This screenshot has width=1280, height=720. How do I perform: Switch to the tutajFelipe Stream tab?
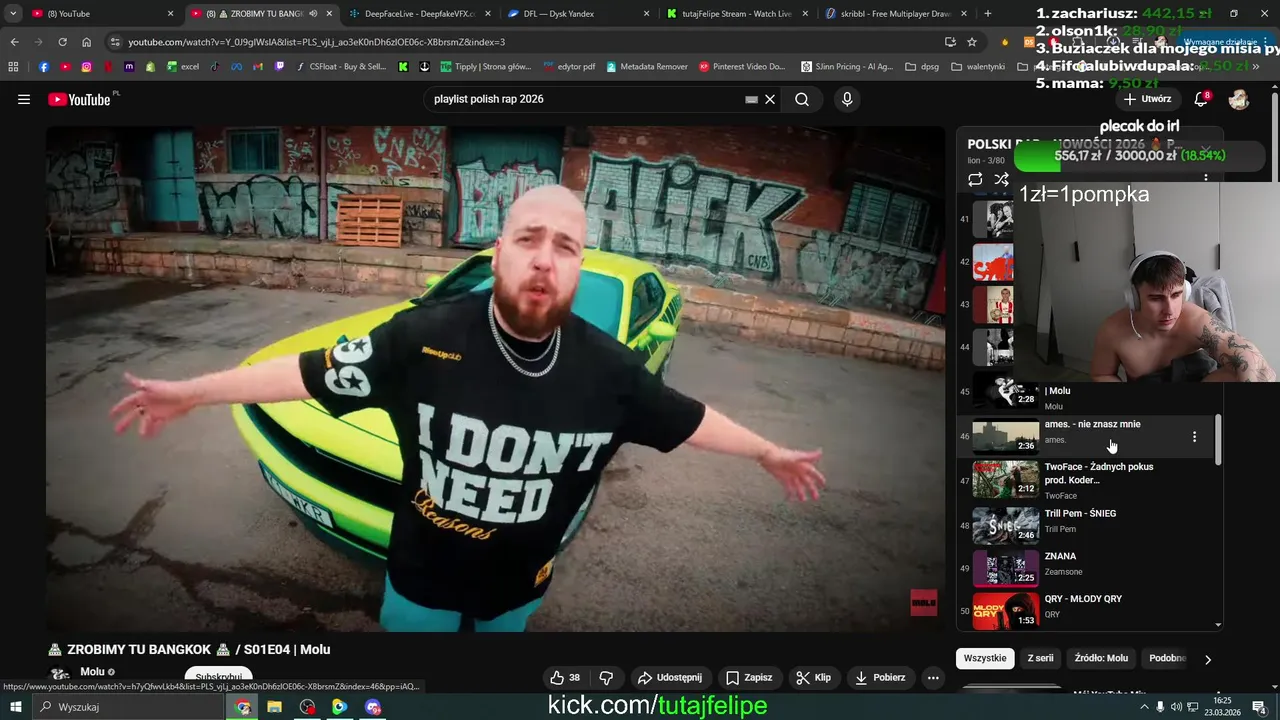tap(736, 13)
